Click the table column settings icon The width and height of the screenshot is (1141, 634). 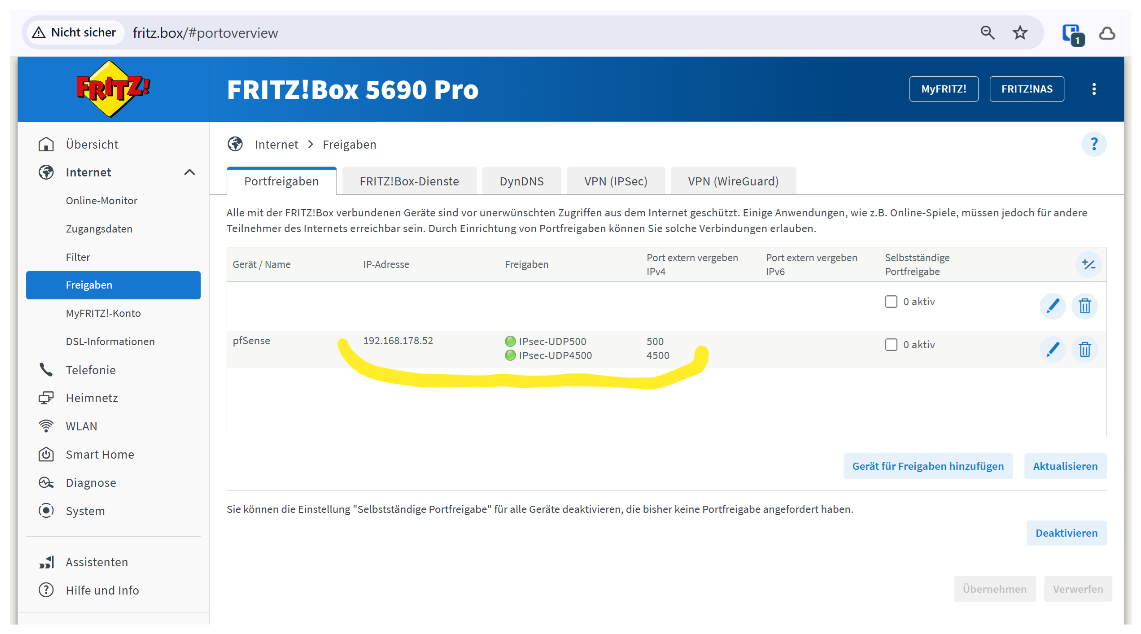1088,265
